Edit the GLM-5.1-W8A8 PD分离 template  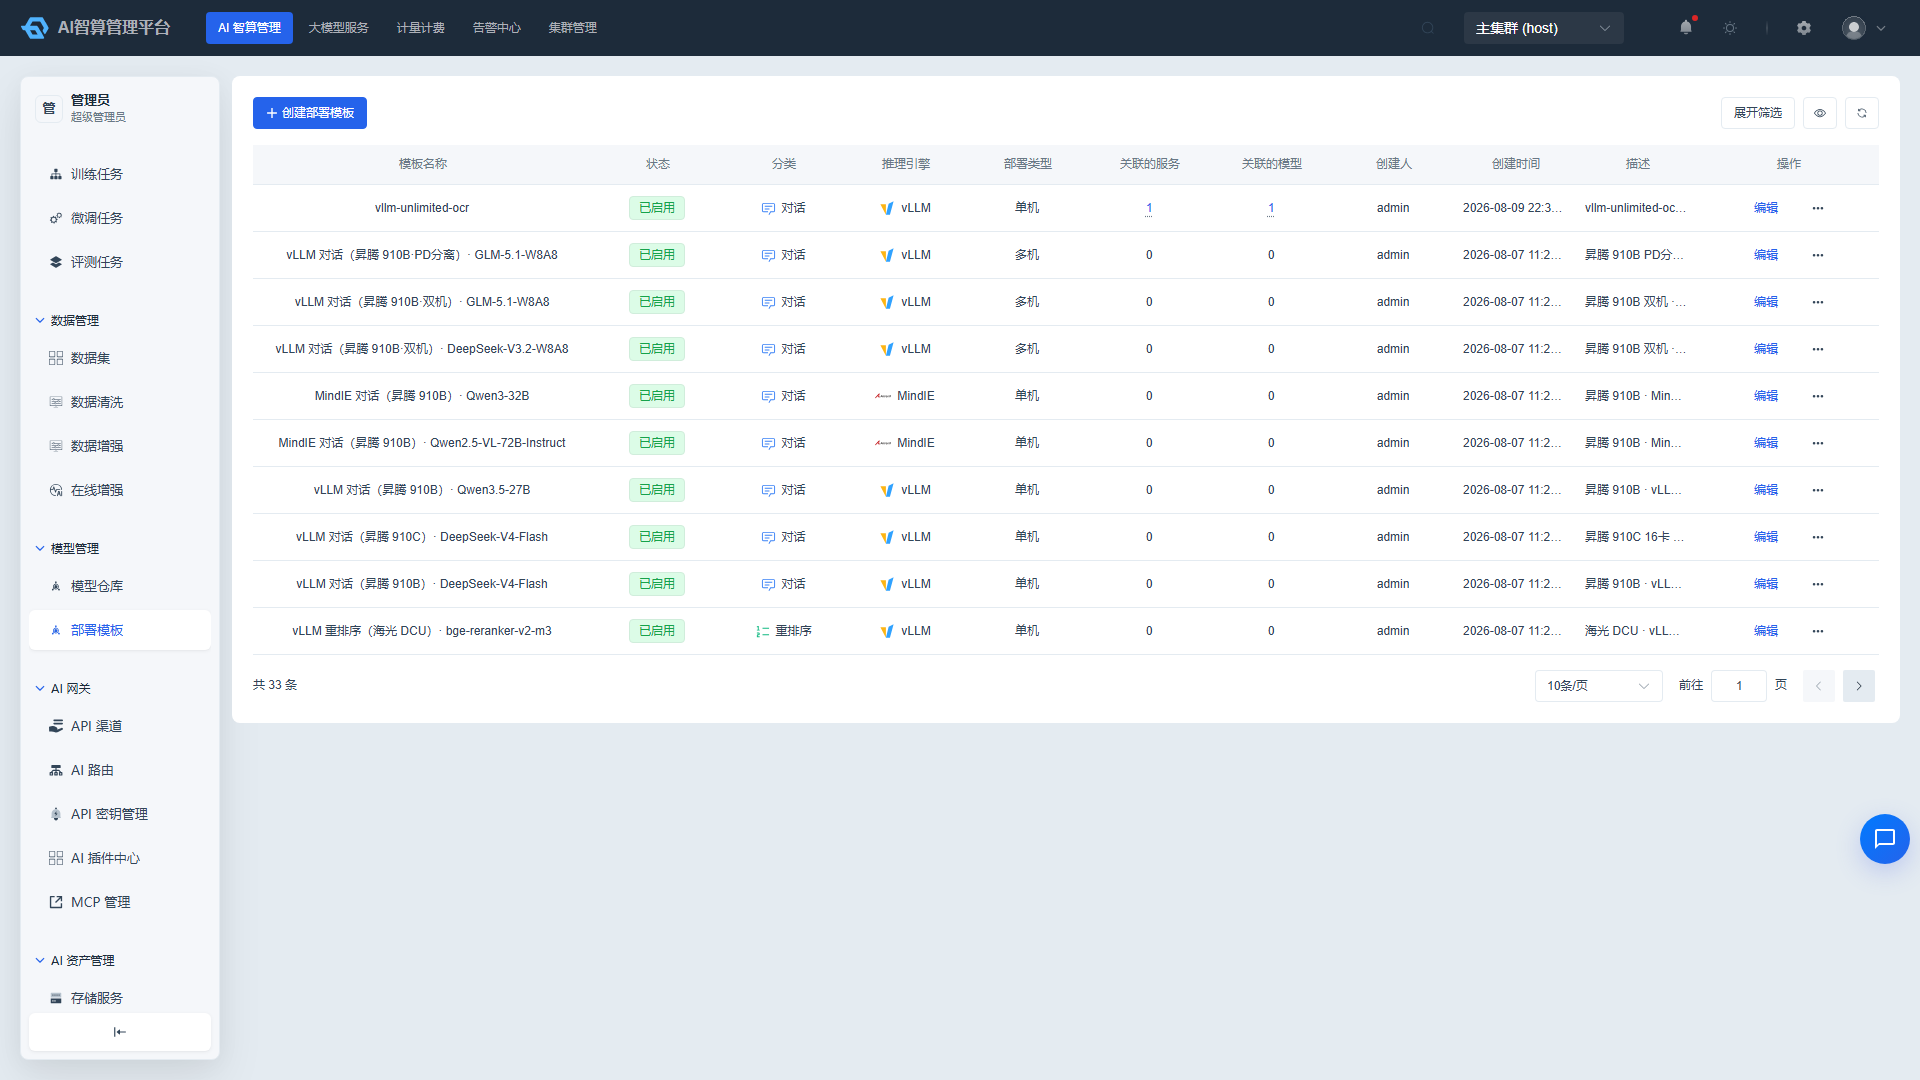[1766, 255]
